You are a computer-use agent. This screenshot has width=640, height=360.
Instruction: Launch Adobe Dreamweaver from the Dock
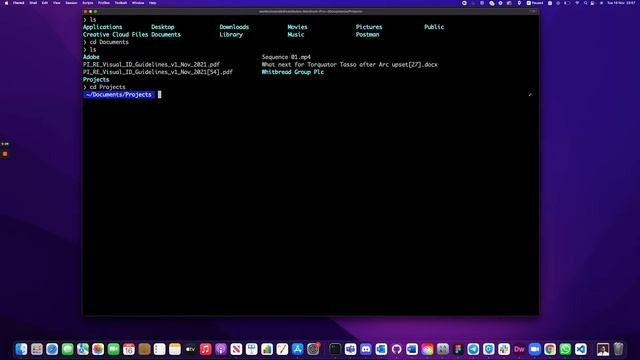[x=519, y=349]
